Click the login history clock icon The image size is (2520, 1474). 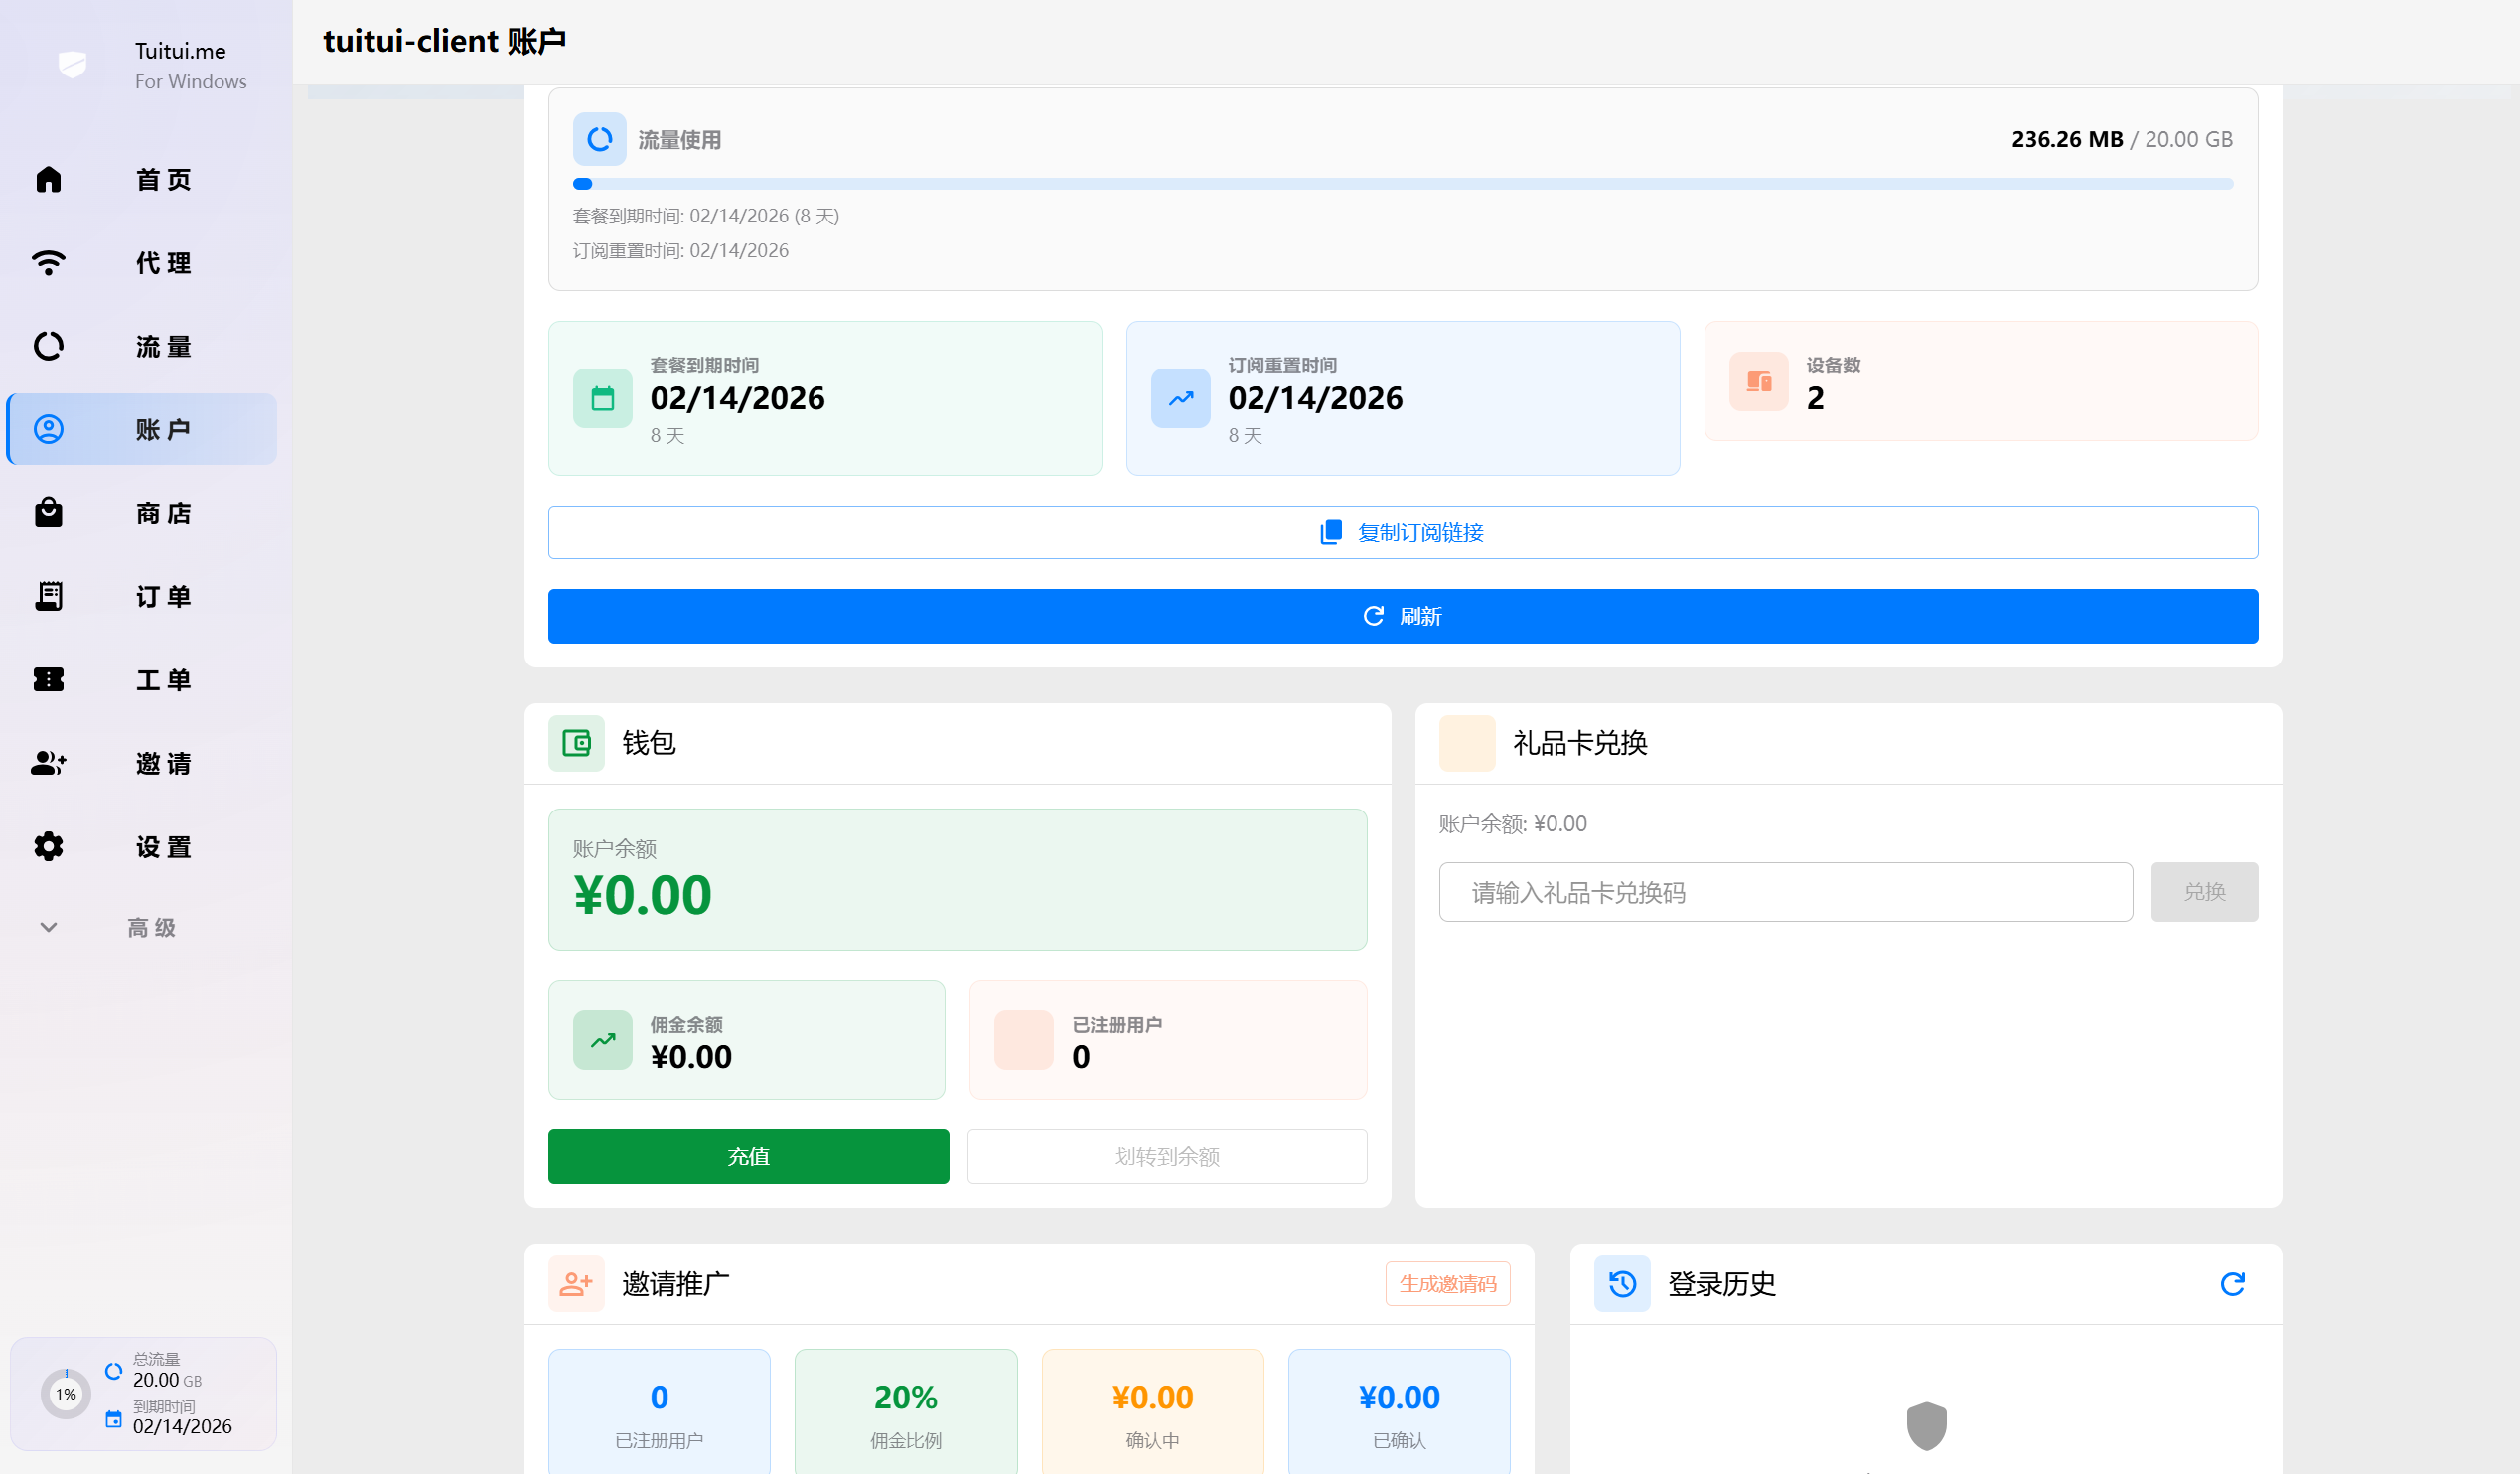(x=1622, y=1284)
